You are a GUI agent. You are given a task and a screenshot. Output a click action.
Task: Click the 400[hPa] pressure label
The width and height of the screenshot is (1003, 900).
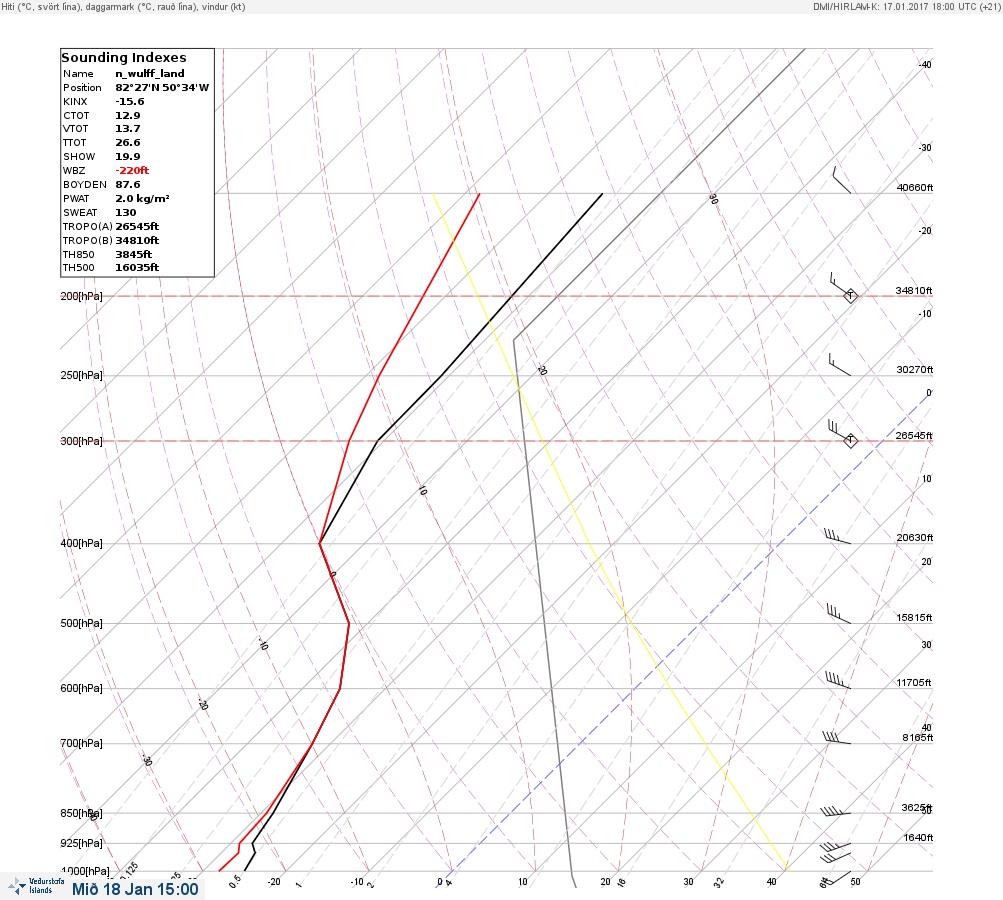point(81,543)
